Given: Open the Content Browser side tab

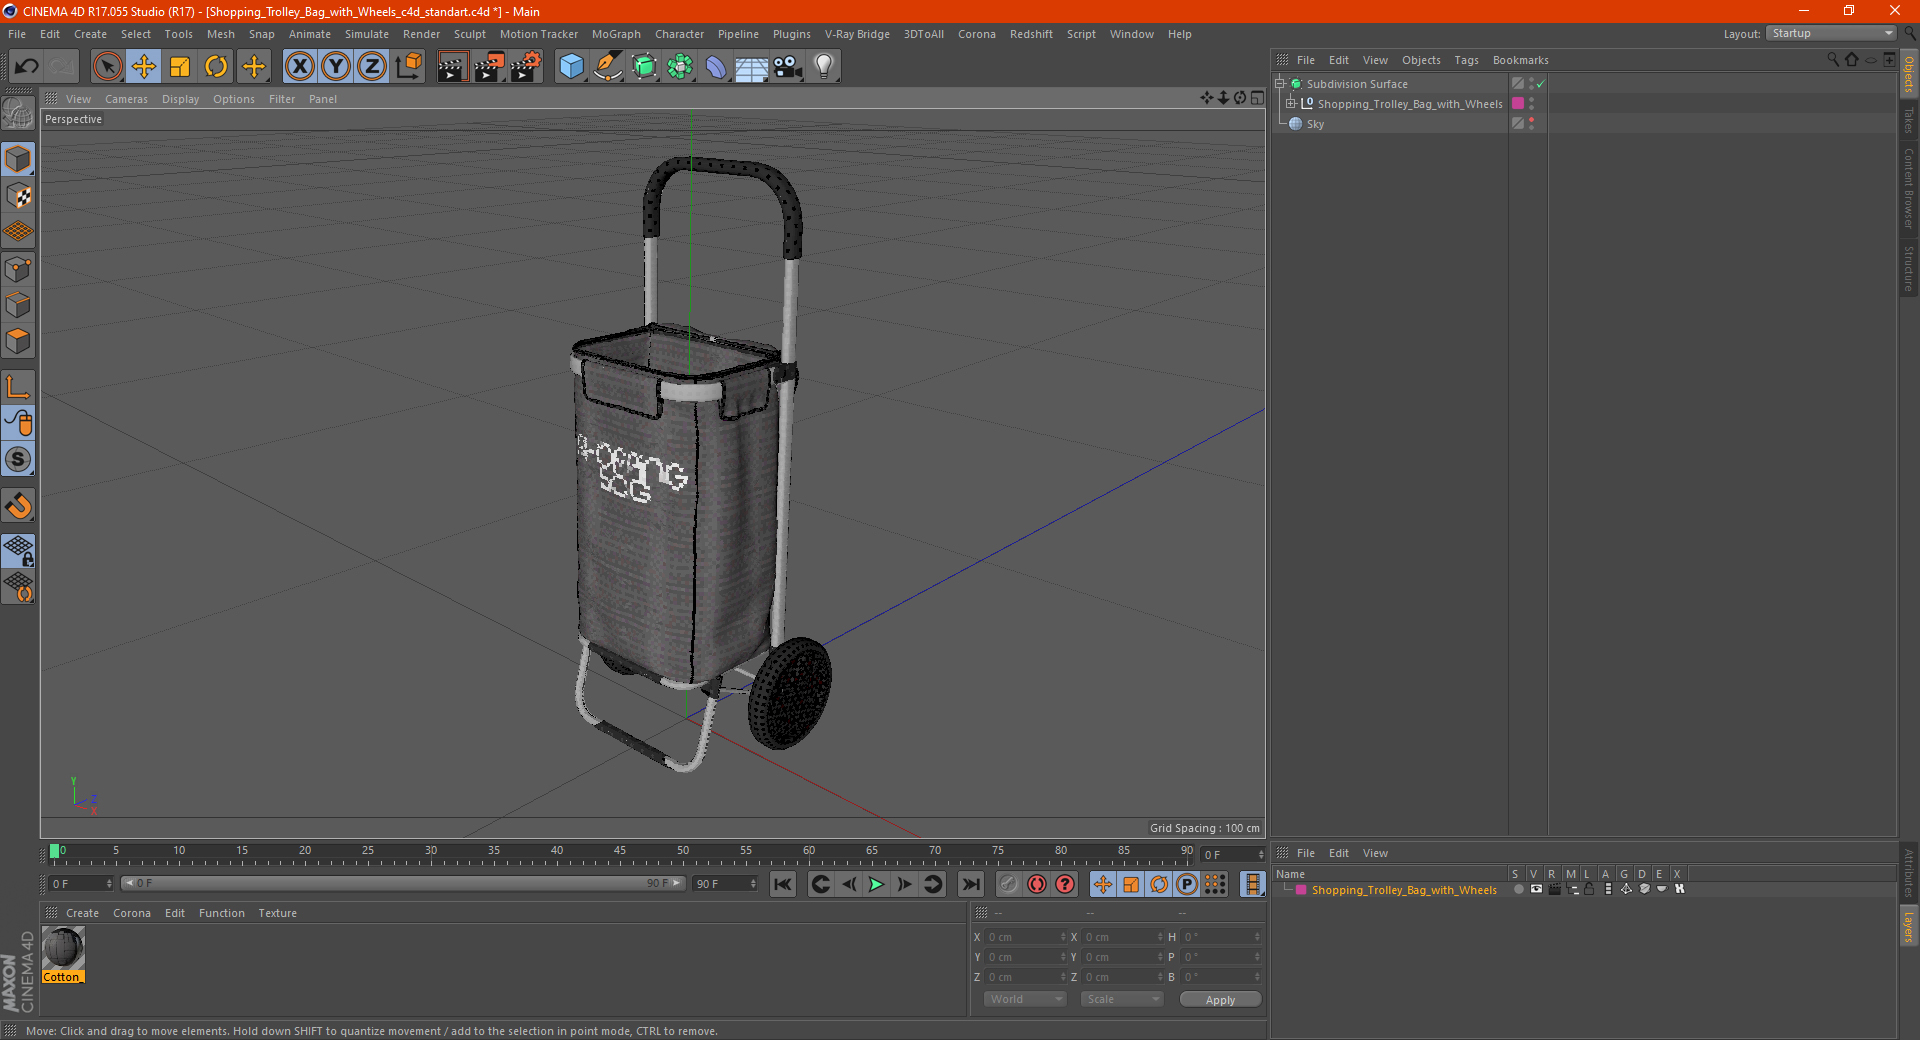Looking at the screenshot, I should 1909,188.
